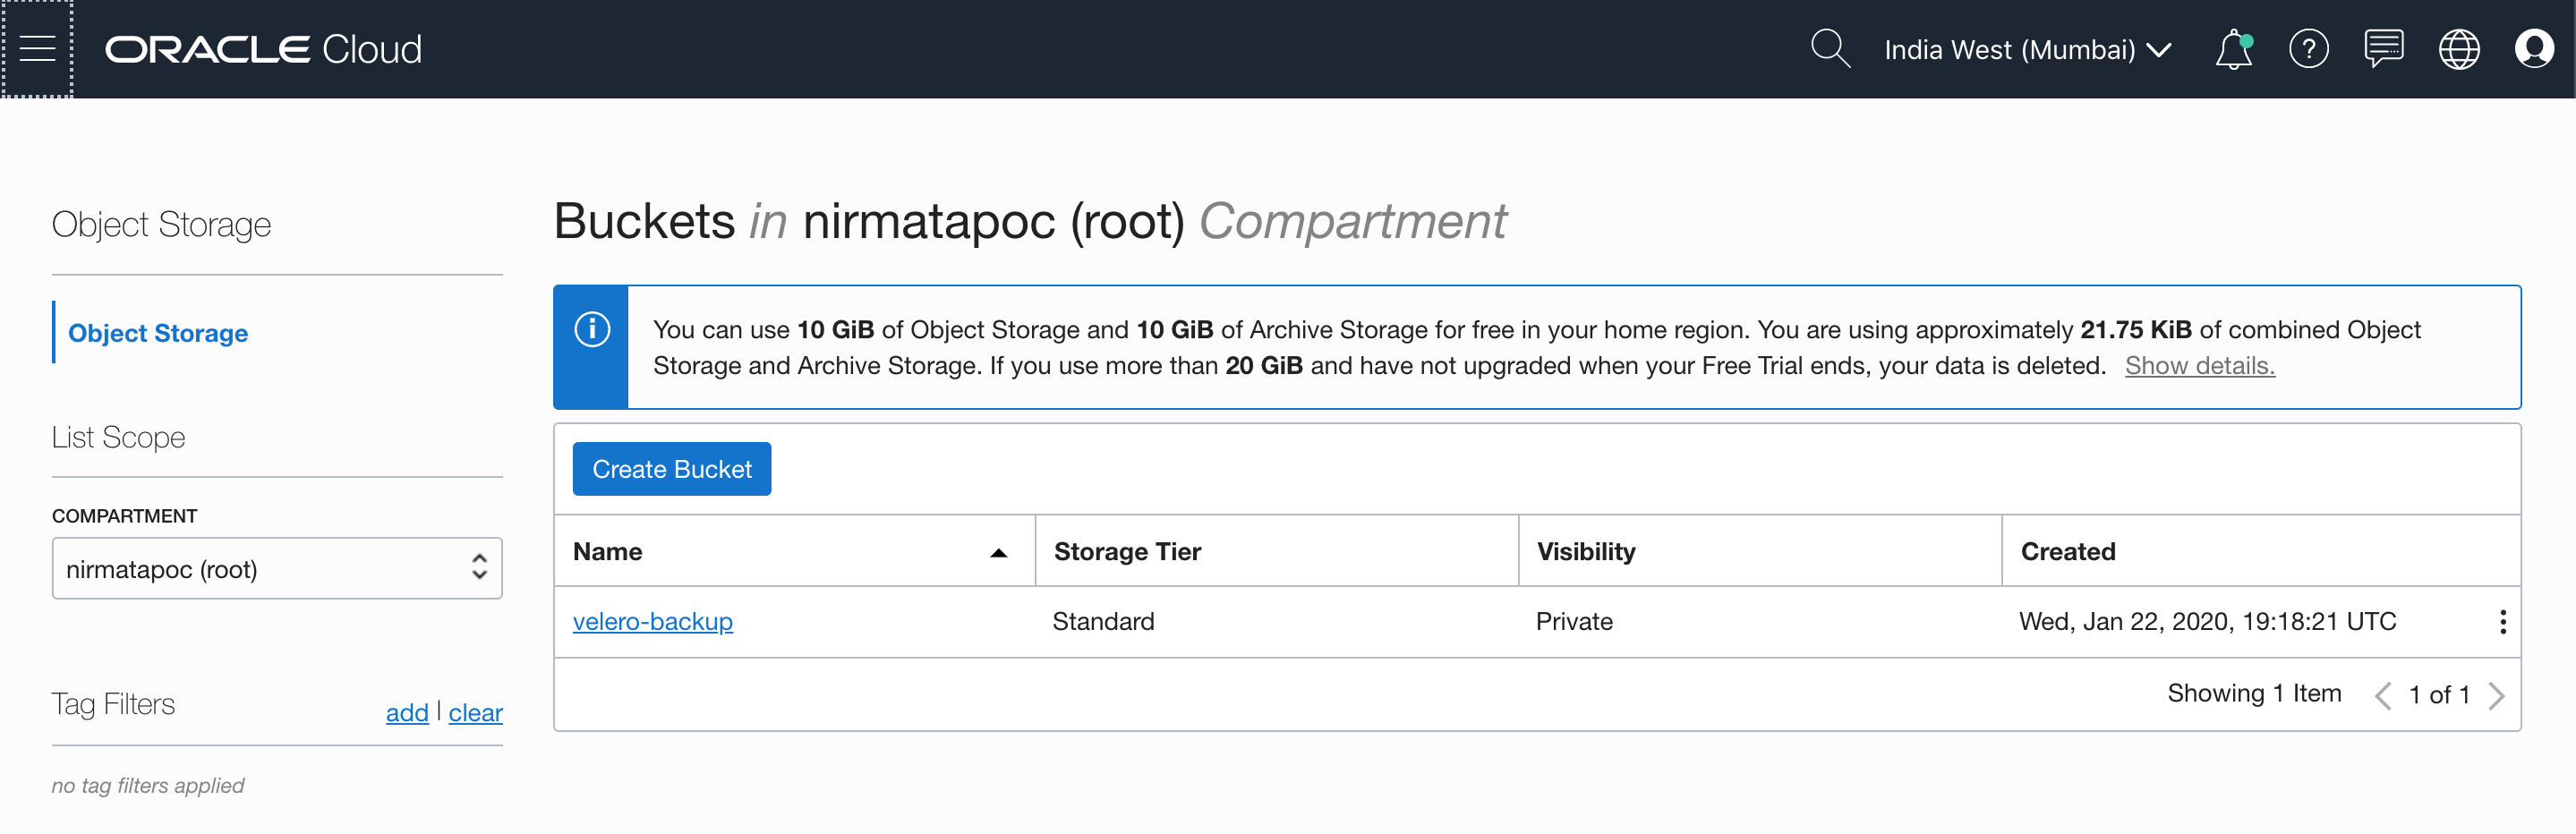
Task: Open the user profile avatar menu
Action: (x=2534, y=48)
